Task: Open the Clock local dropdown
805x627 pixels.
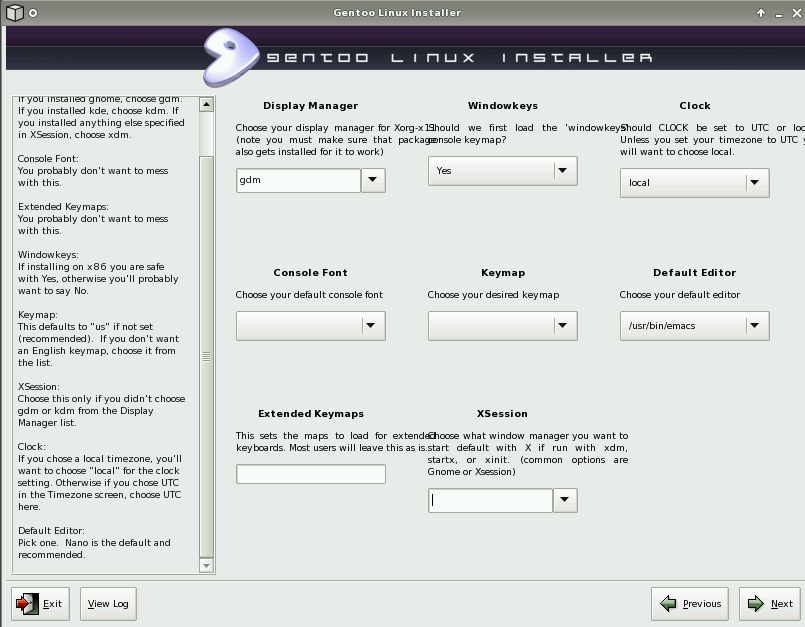Action: [x=695, y=183]
